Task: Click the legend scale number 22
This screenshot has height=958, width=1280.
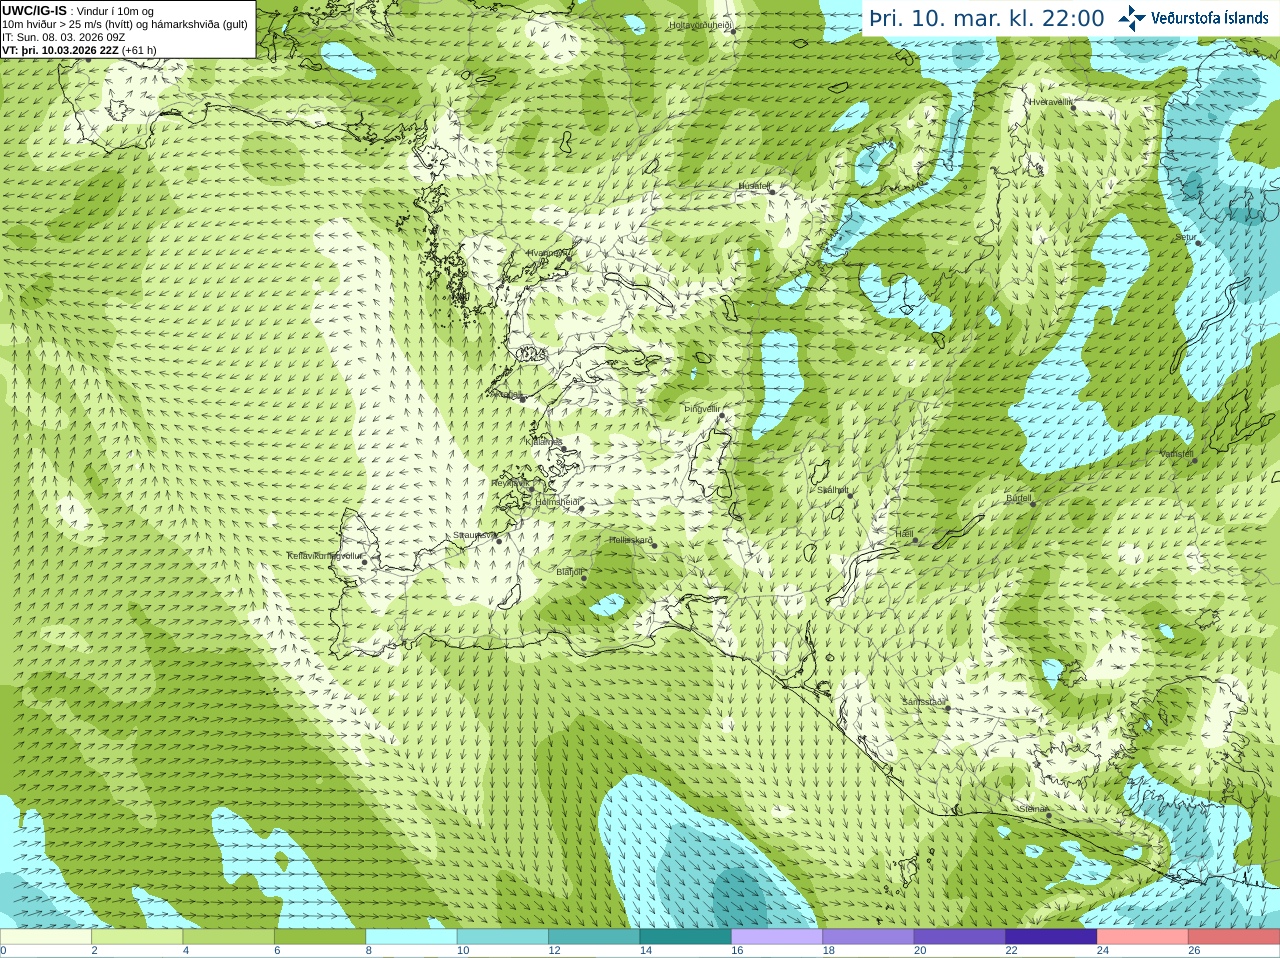Action: (1011, 951)
